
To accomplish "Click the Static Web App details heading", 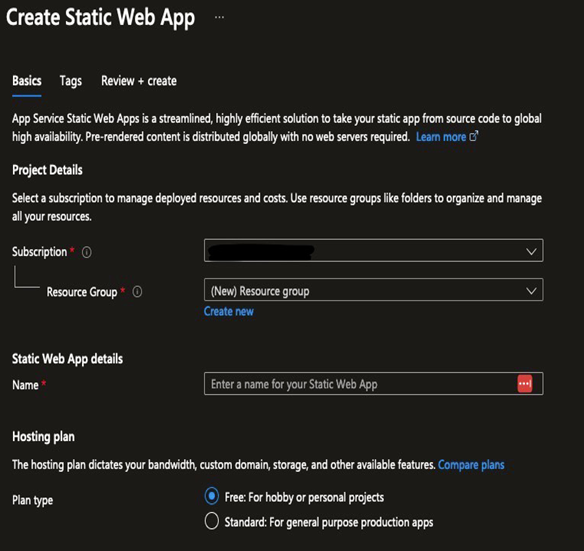I will point(67,359).
